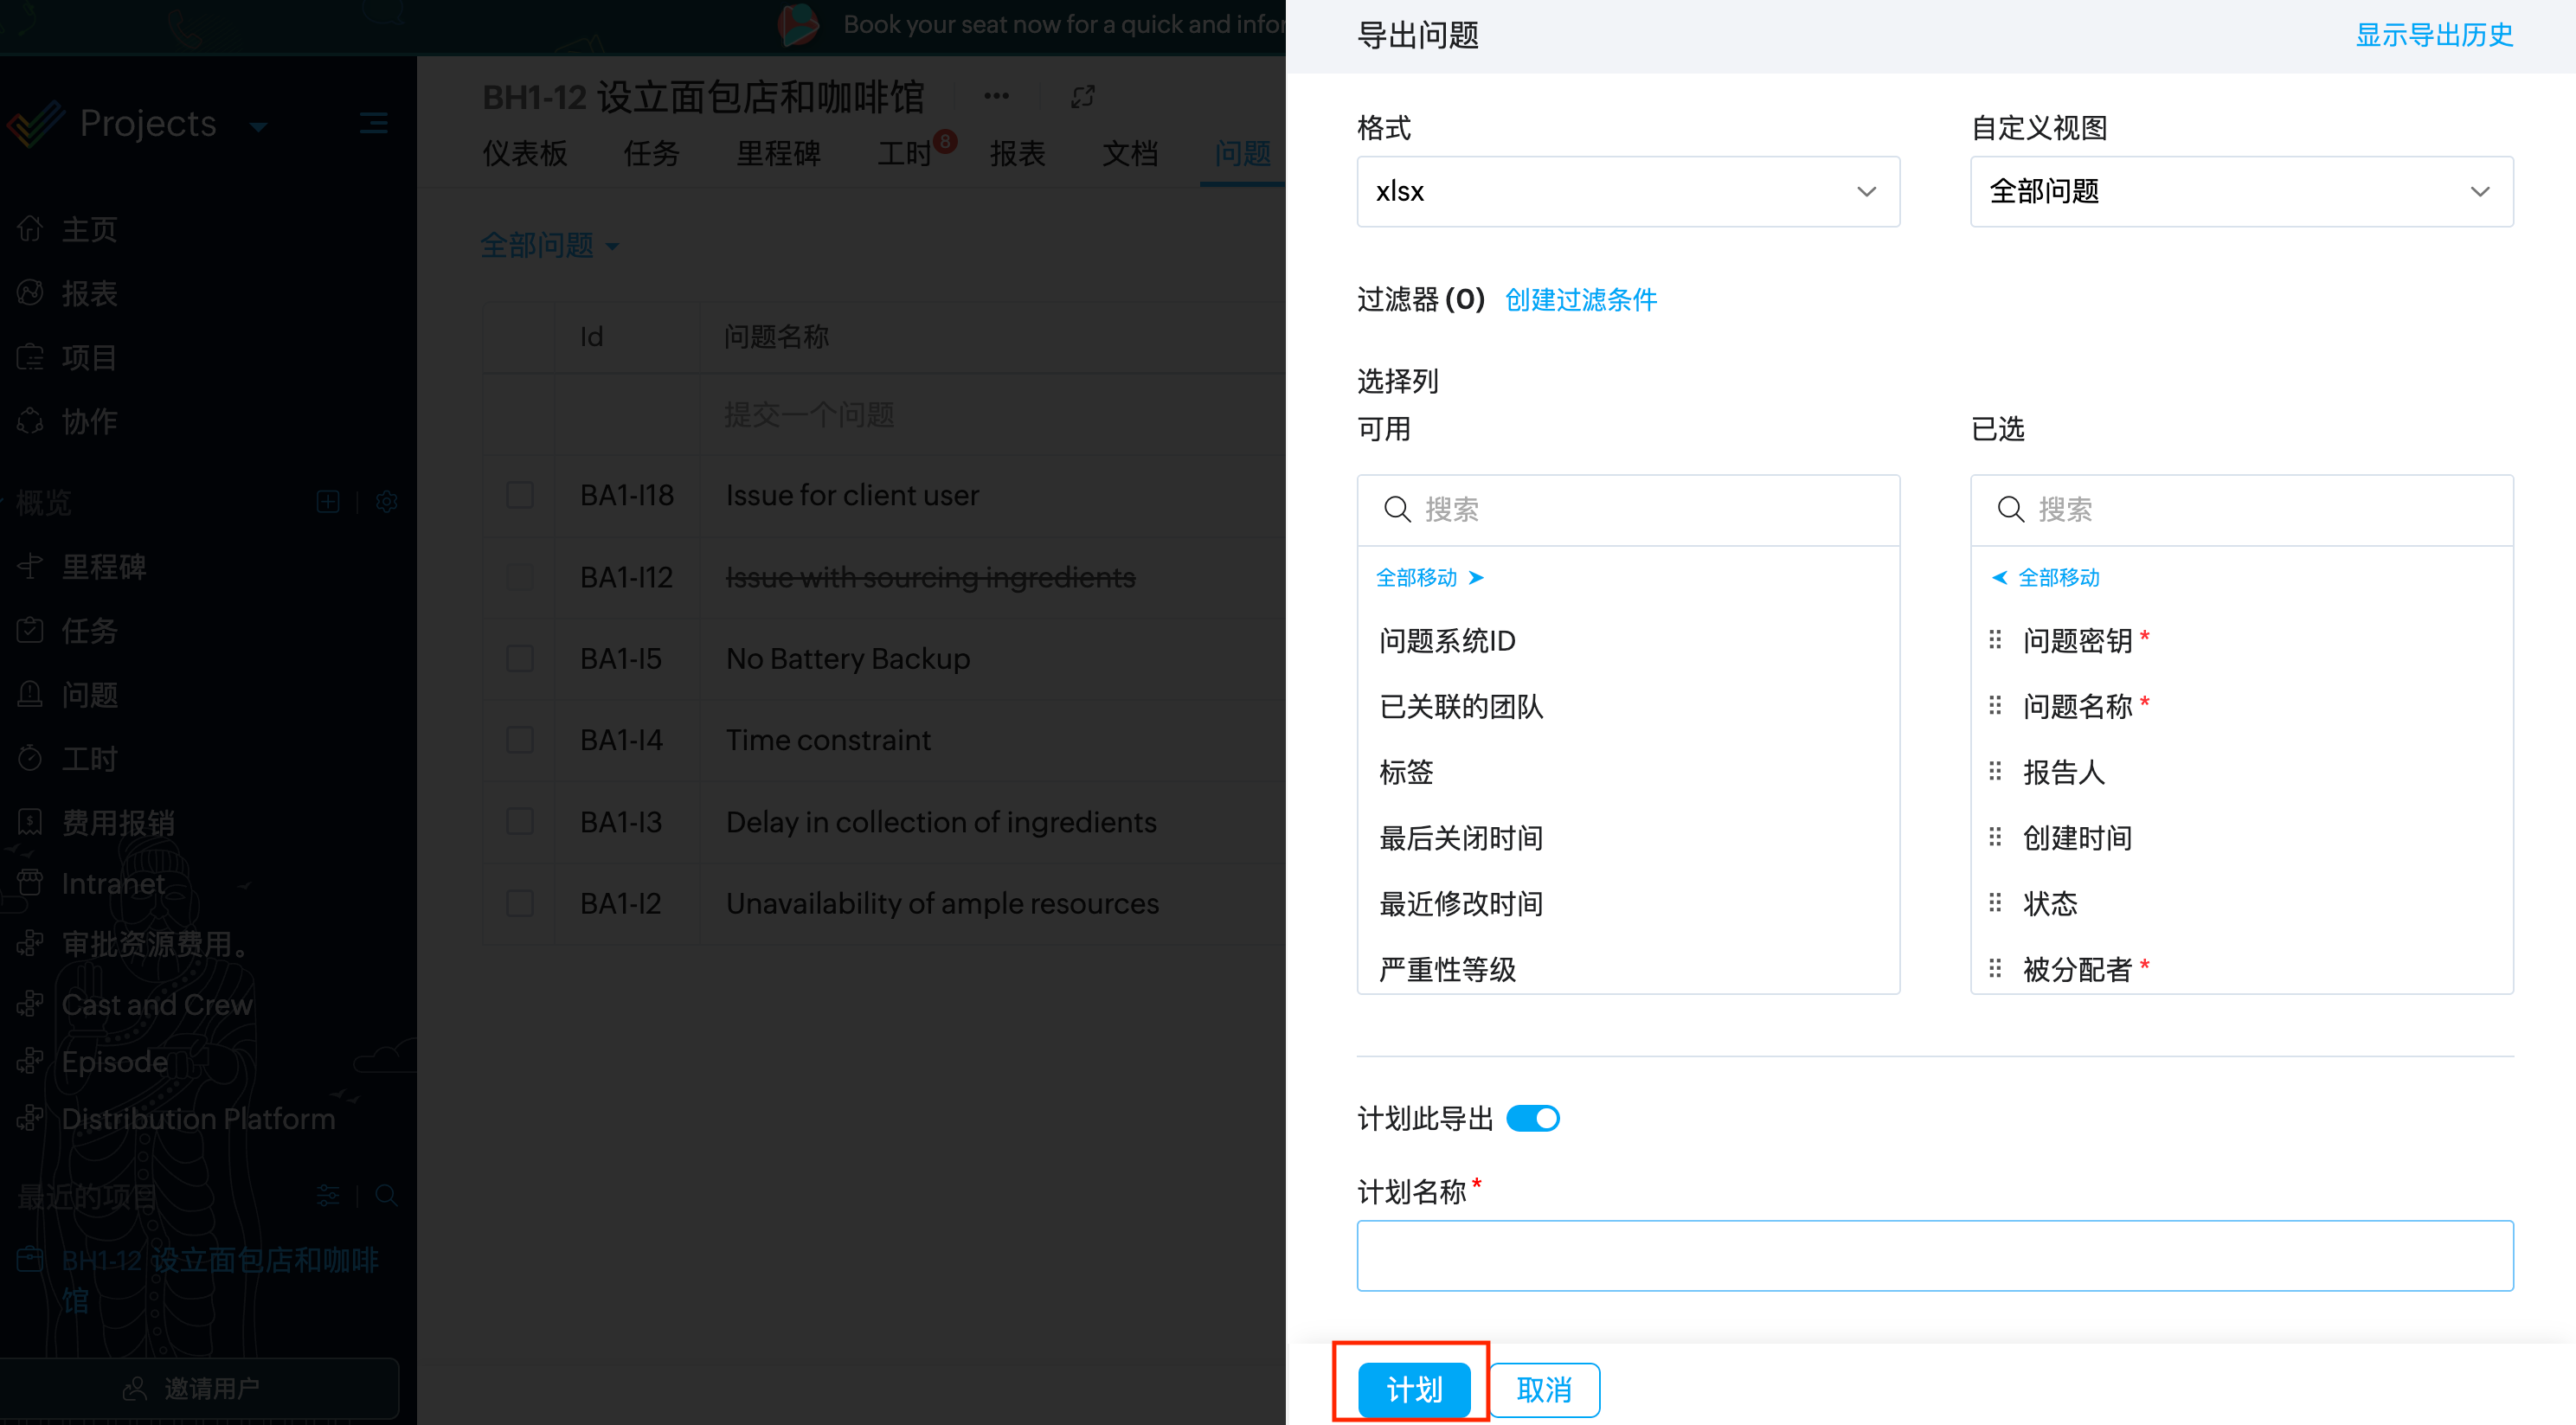Click the 创建过滤条件 link
The width and height of the screenshot is (2576, 1425).
coord(1580,300)
